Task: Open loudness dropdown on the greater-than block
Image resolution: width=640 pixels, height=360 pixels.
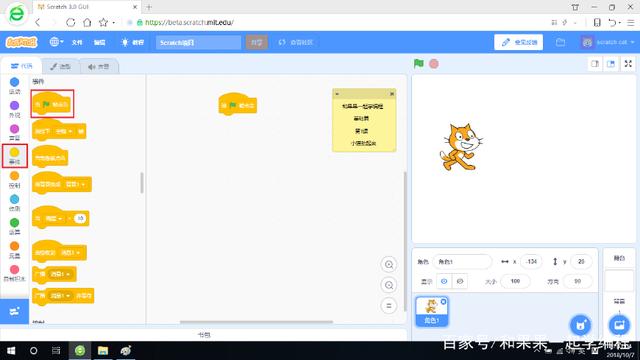Action: click(x=53, y=219)
